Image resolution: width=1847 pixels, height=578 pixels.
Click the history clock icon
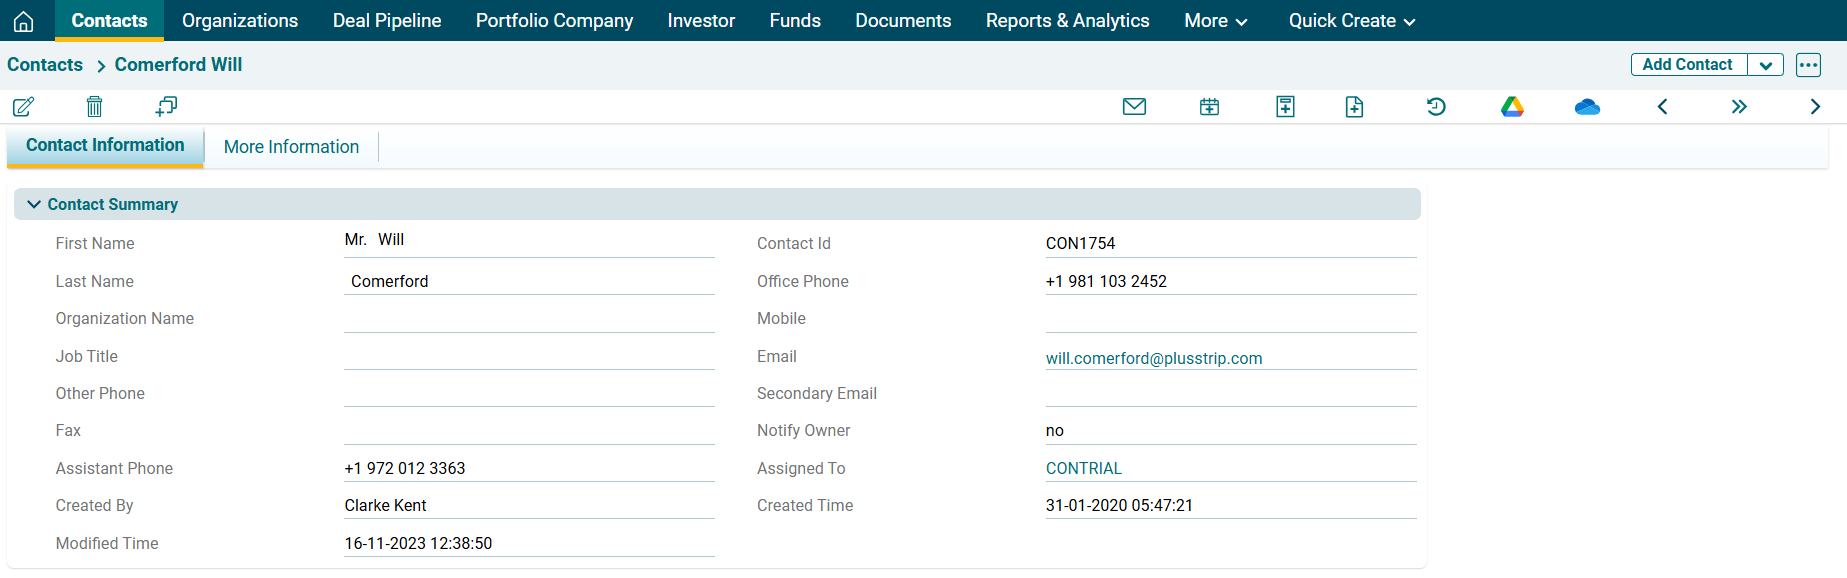pos(1436,107)
